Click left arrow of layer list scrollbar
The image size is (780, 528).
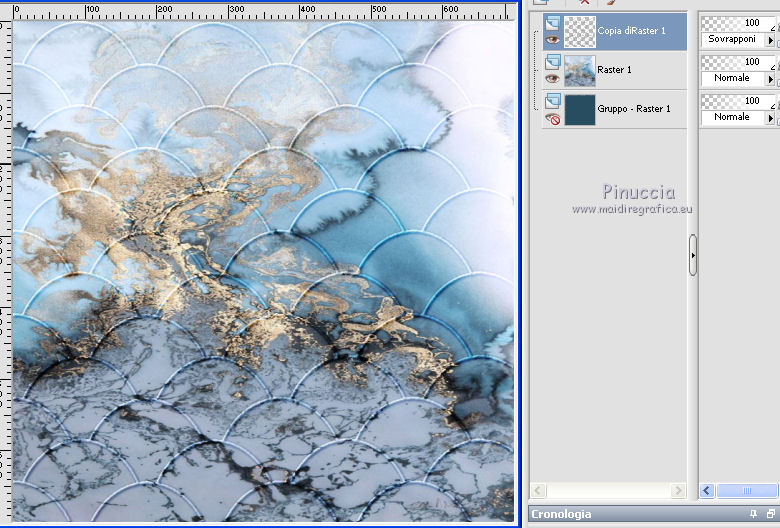pyautogui.click(x=538, y=491)
